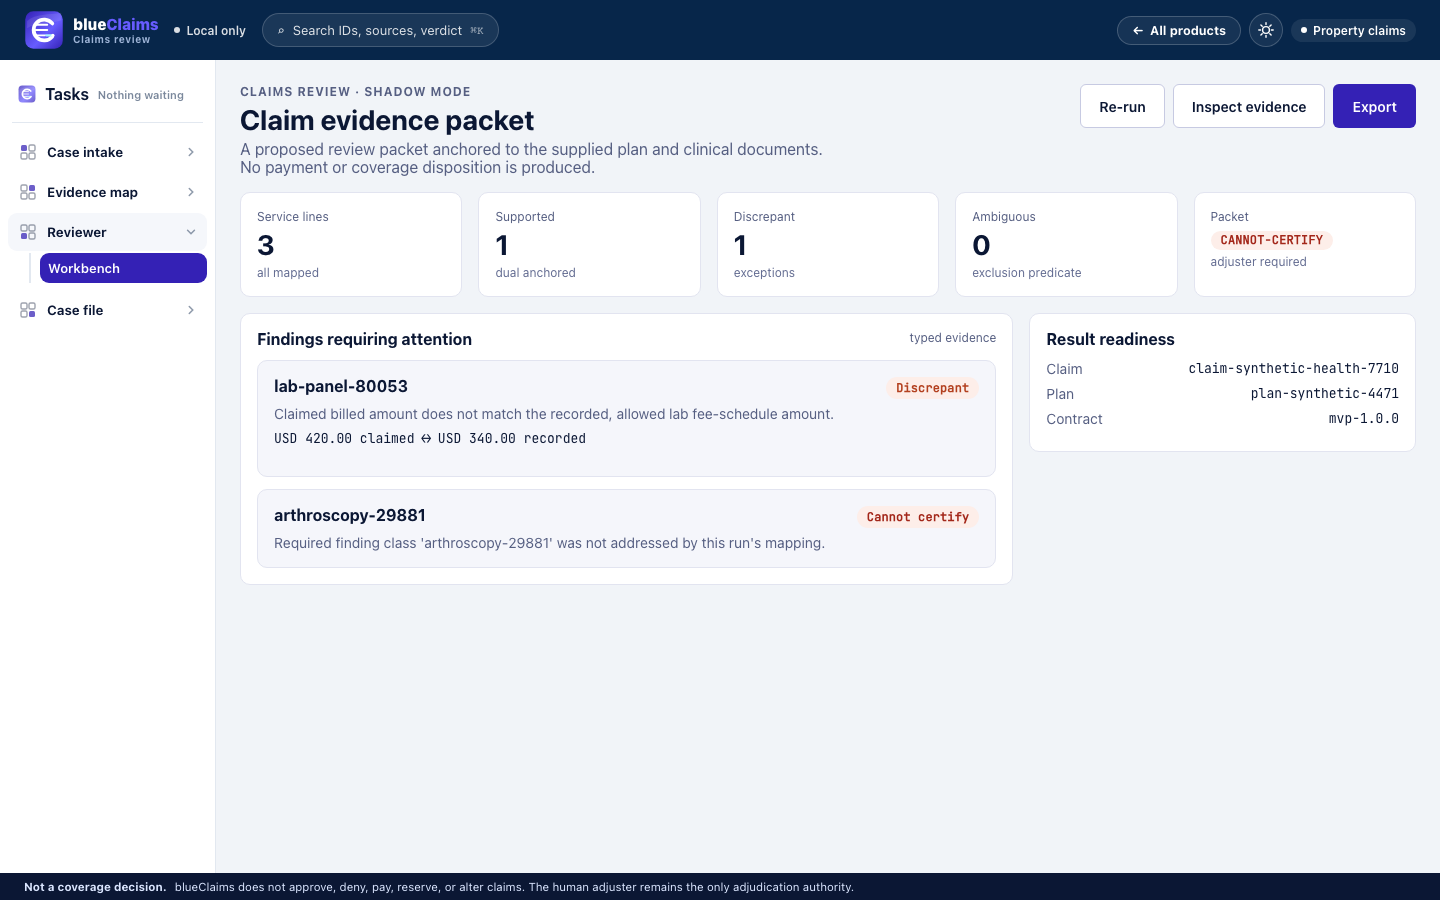The image size is (1440, 900).
Task: Open Evidence map in the sidebar
Action: coord(107,192)
